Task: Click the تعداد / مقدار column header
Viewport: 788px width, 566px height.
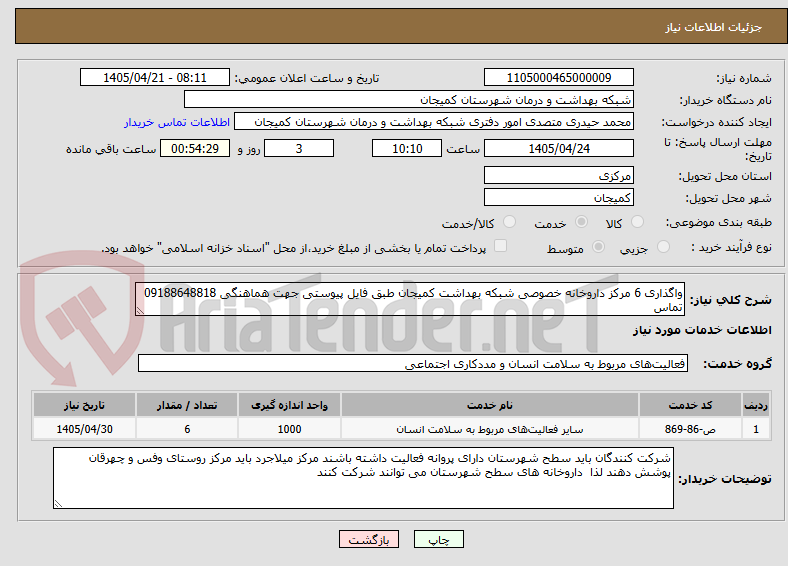Action: (187, 405)
